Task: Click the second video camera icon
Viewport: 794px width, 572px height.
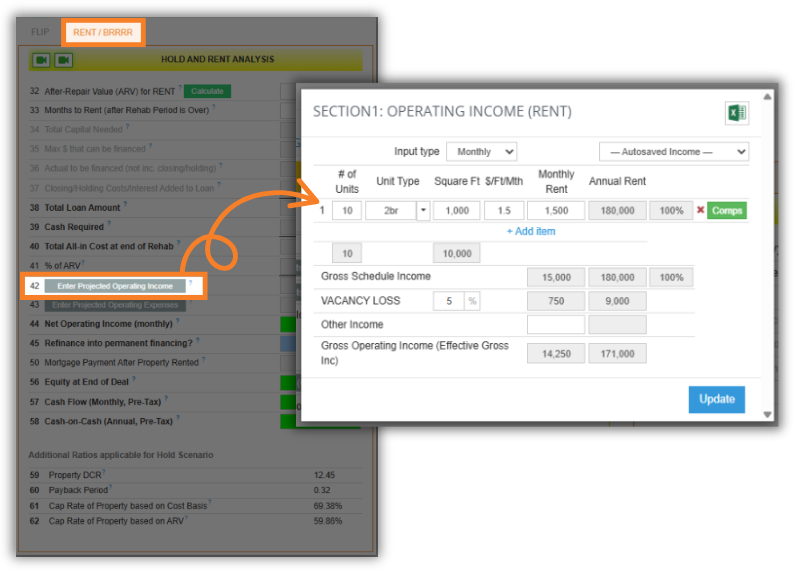Action: coord(63,60)
